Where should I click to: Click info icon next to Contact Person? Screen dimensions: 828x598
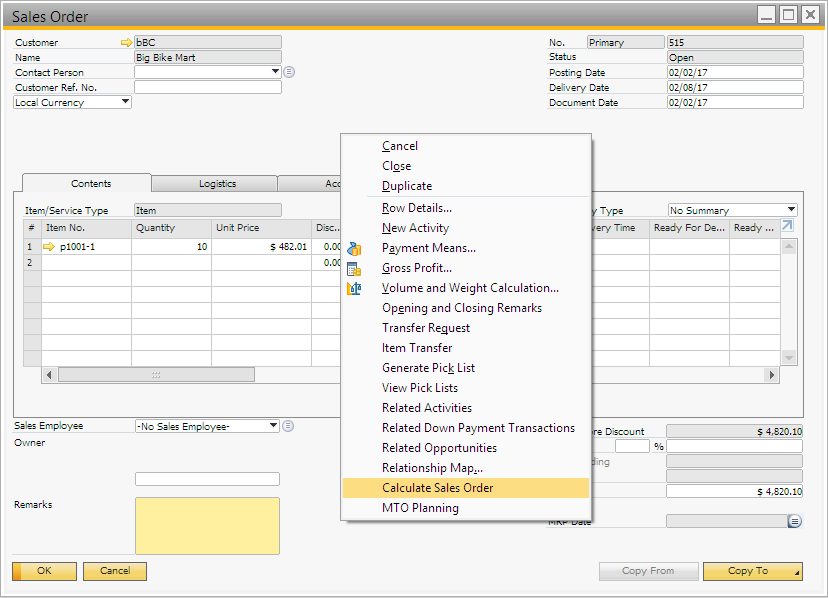(289, 72)
